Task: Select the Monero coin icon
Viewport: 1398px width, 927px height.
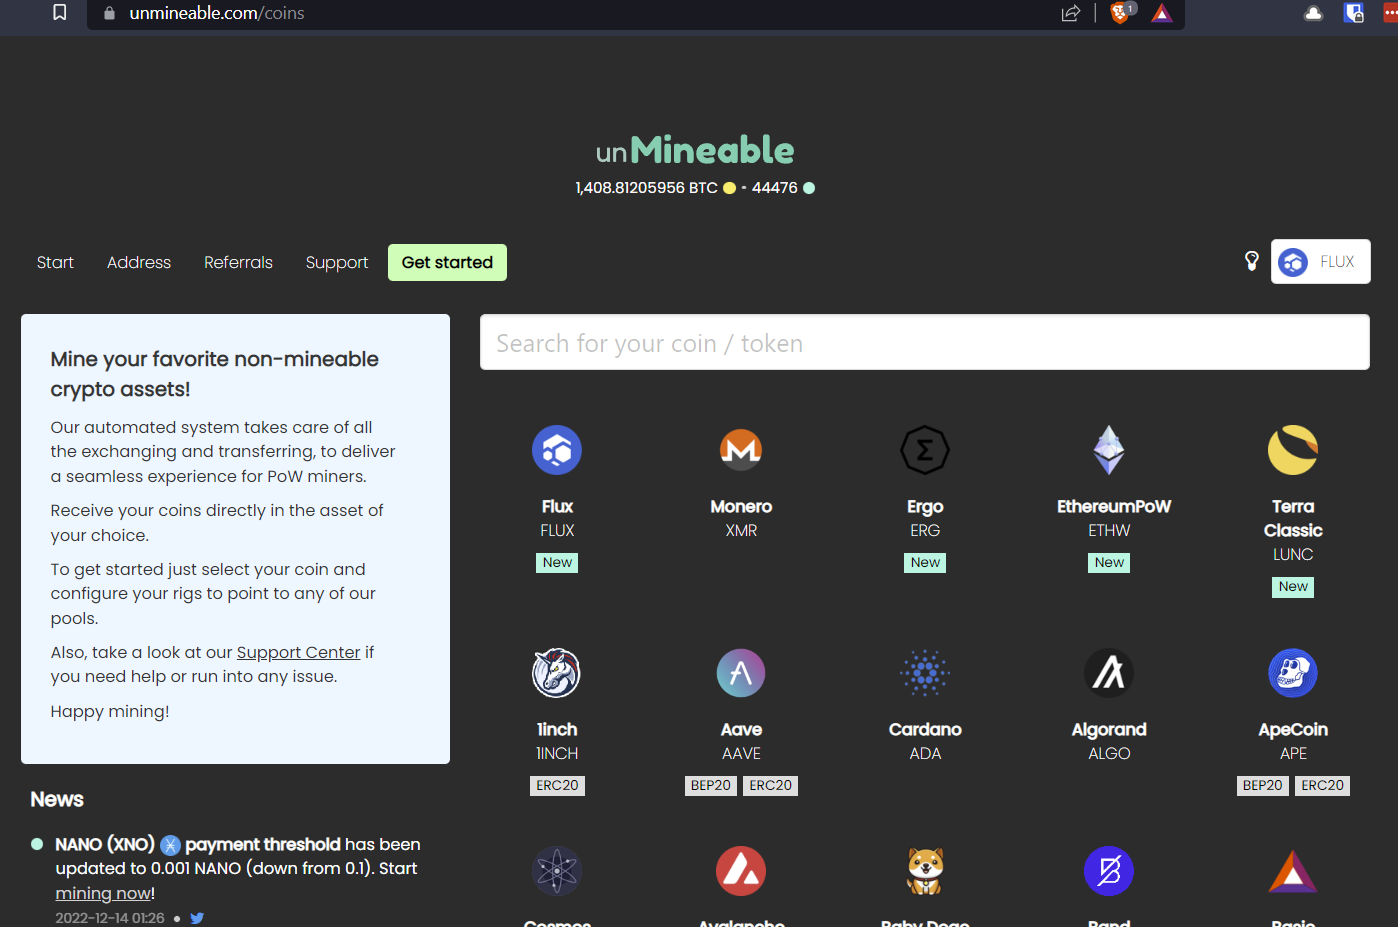Action: coord(741,450)
